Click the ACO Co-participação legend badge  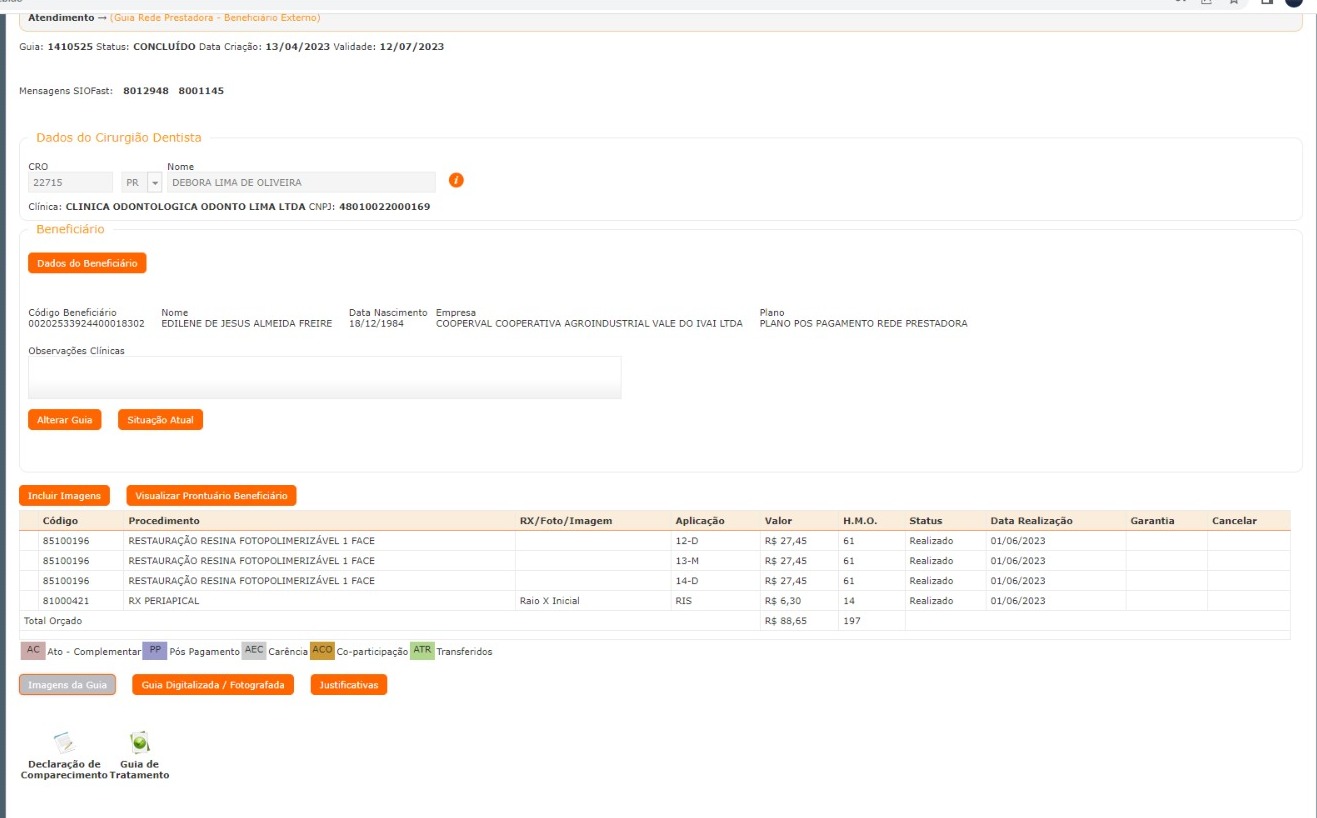click(322, 651)
